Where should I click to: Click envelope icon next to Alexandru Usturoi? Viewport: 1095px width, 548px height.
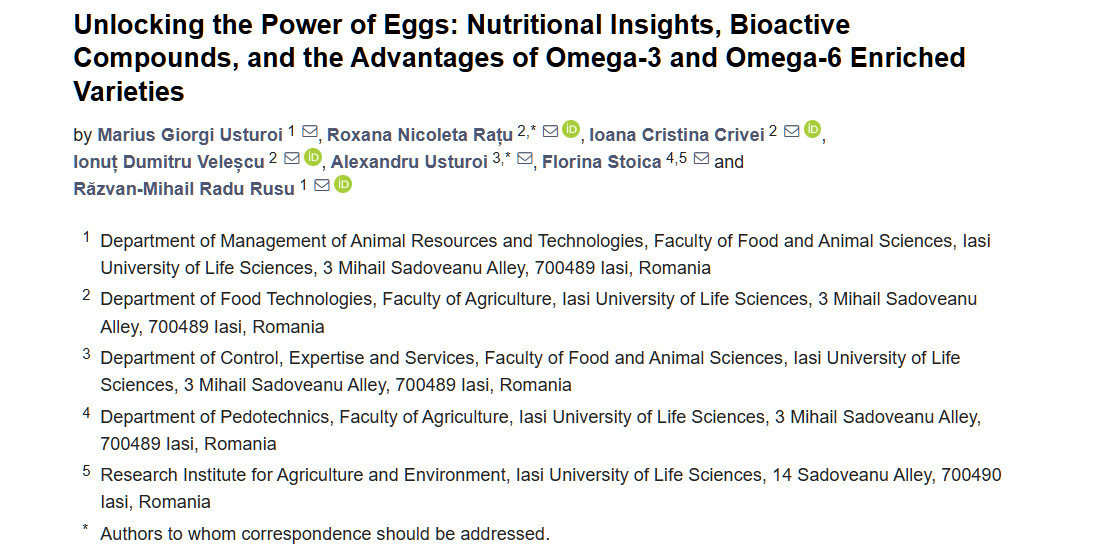525,159
